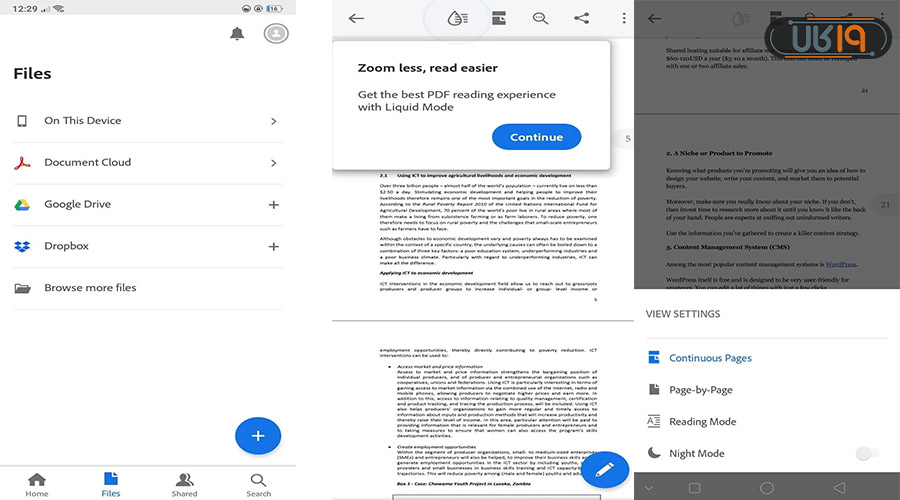Image resolution: width=900 pixels, height=500 pixels.
Task: Open the three-dot overflow menu
Action: point(623,18)
